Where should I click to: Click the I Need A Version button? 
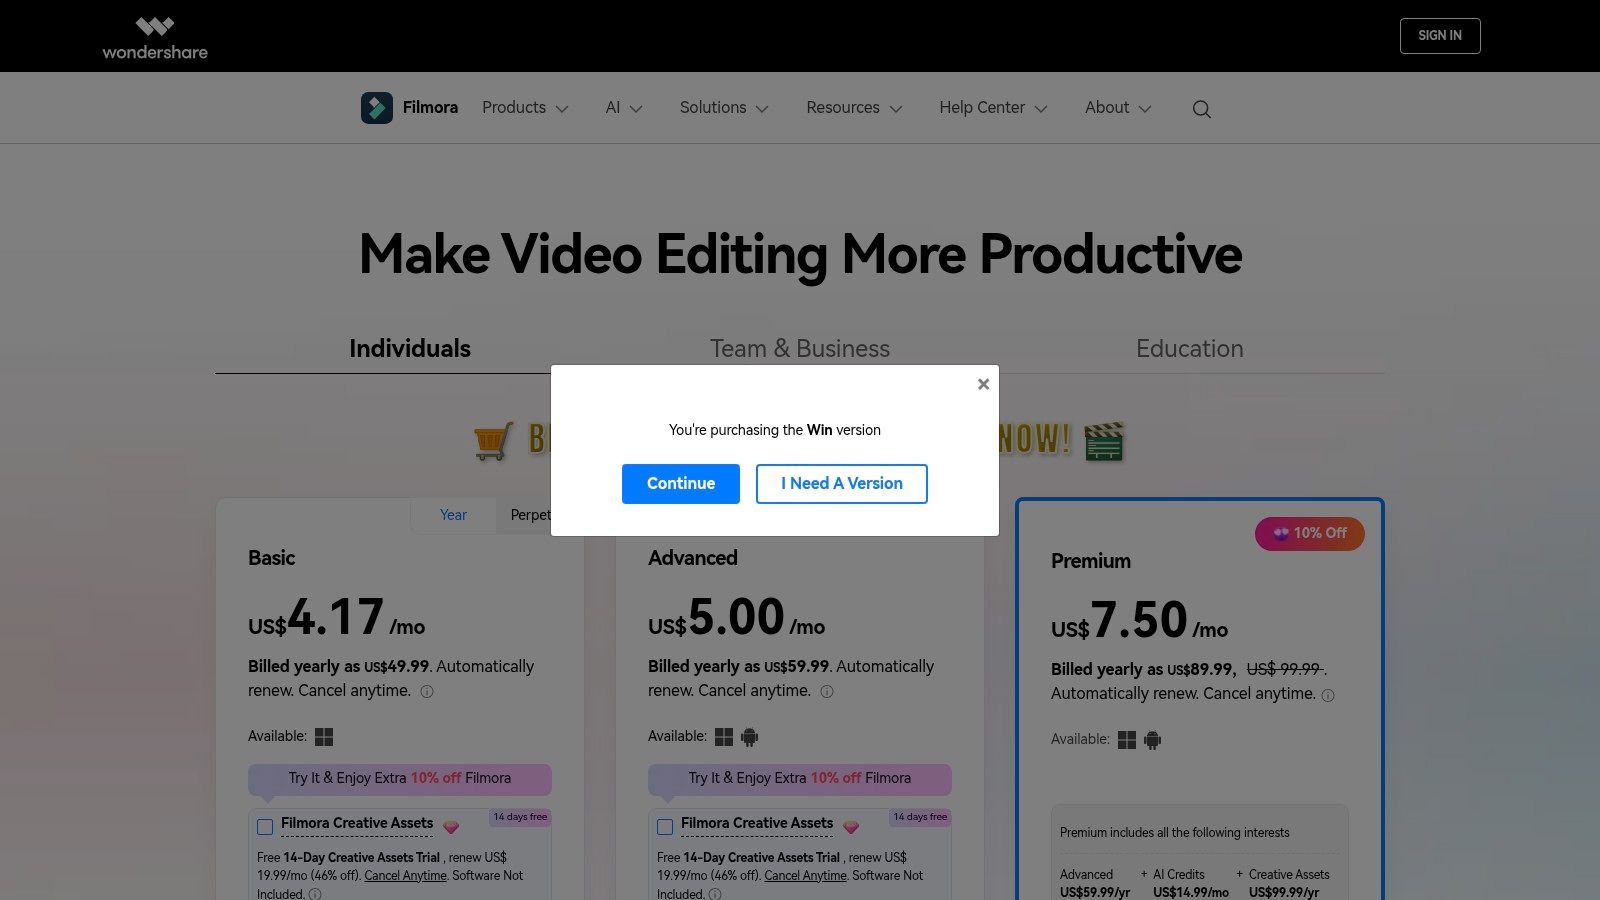pos(842,484)
